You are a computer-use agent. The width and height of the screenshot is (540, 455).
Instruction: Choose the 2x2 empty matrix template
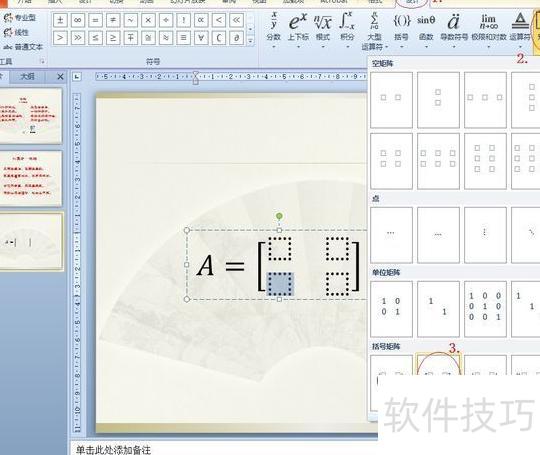click(x=391, y=161)
